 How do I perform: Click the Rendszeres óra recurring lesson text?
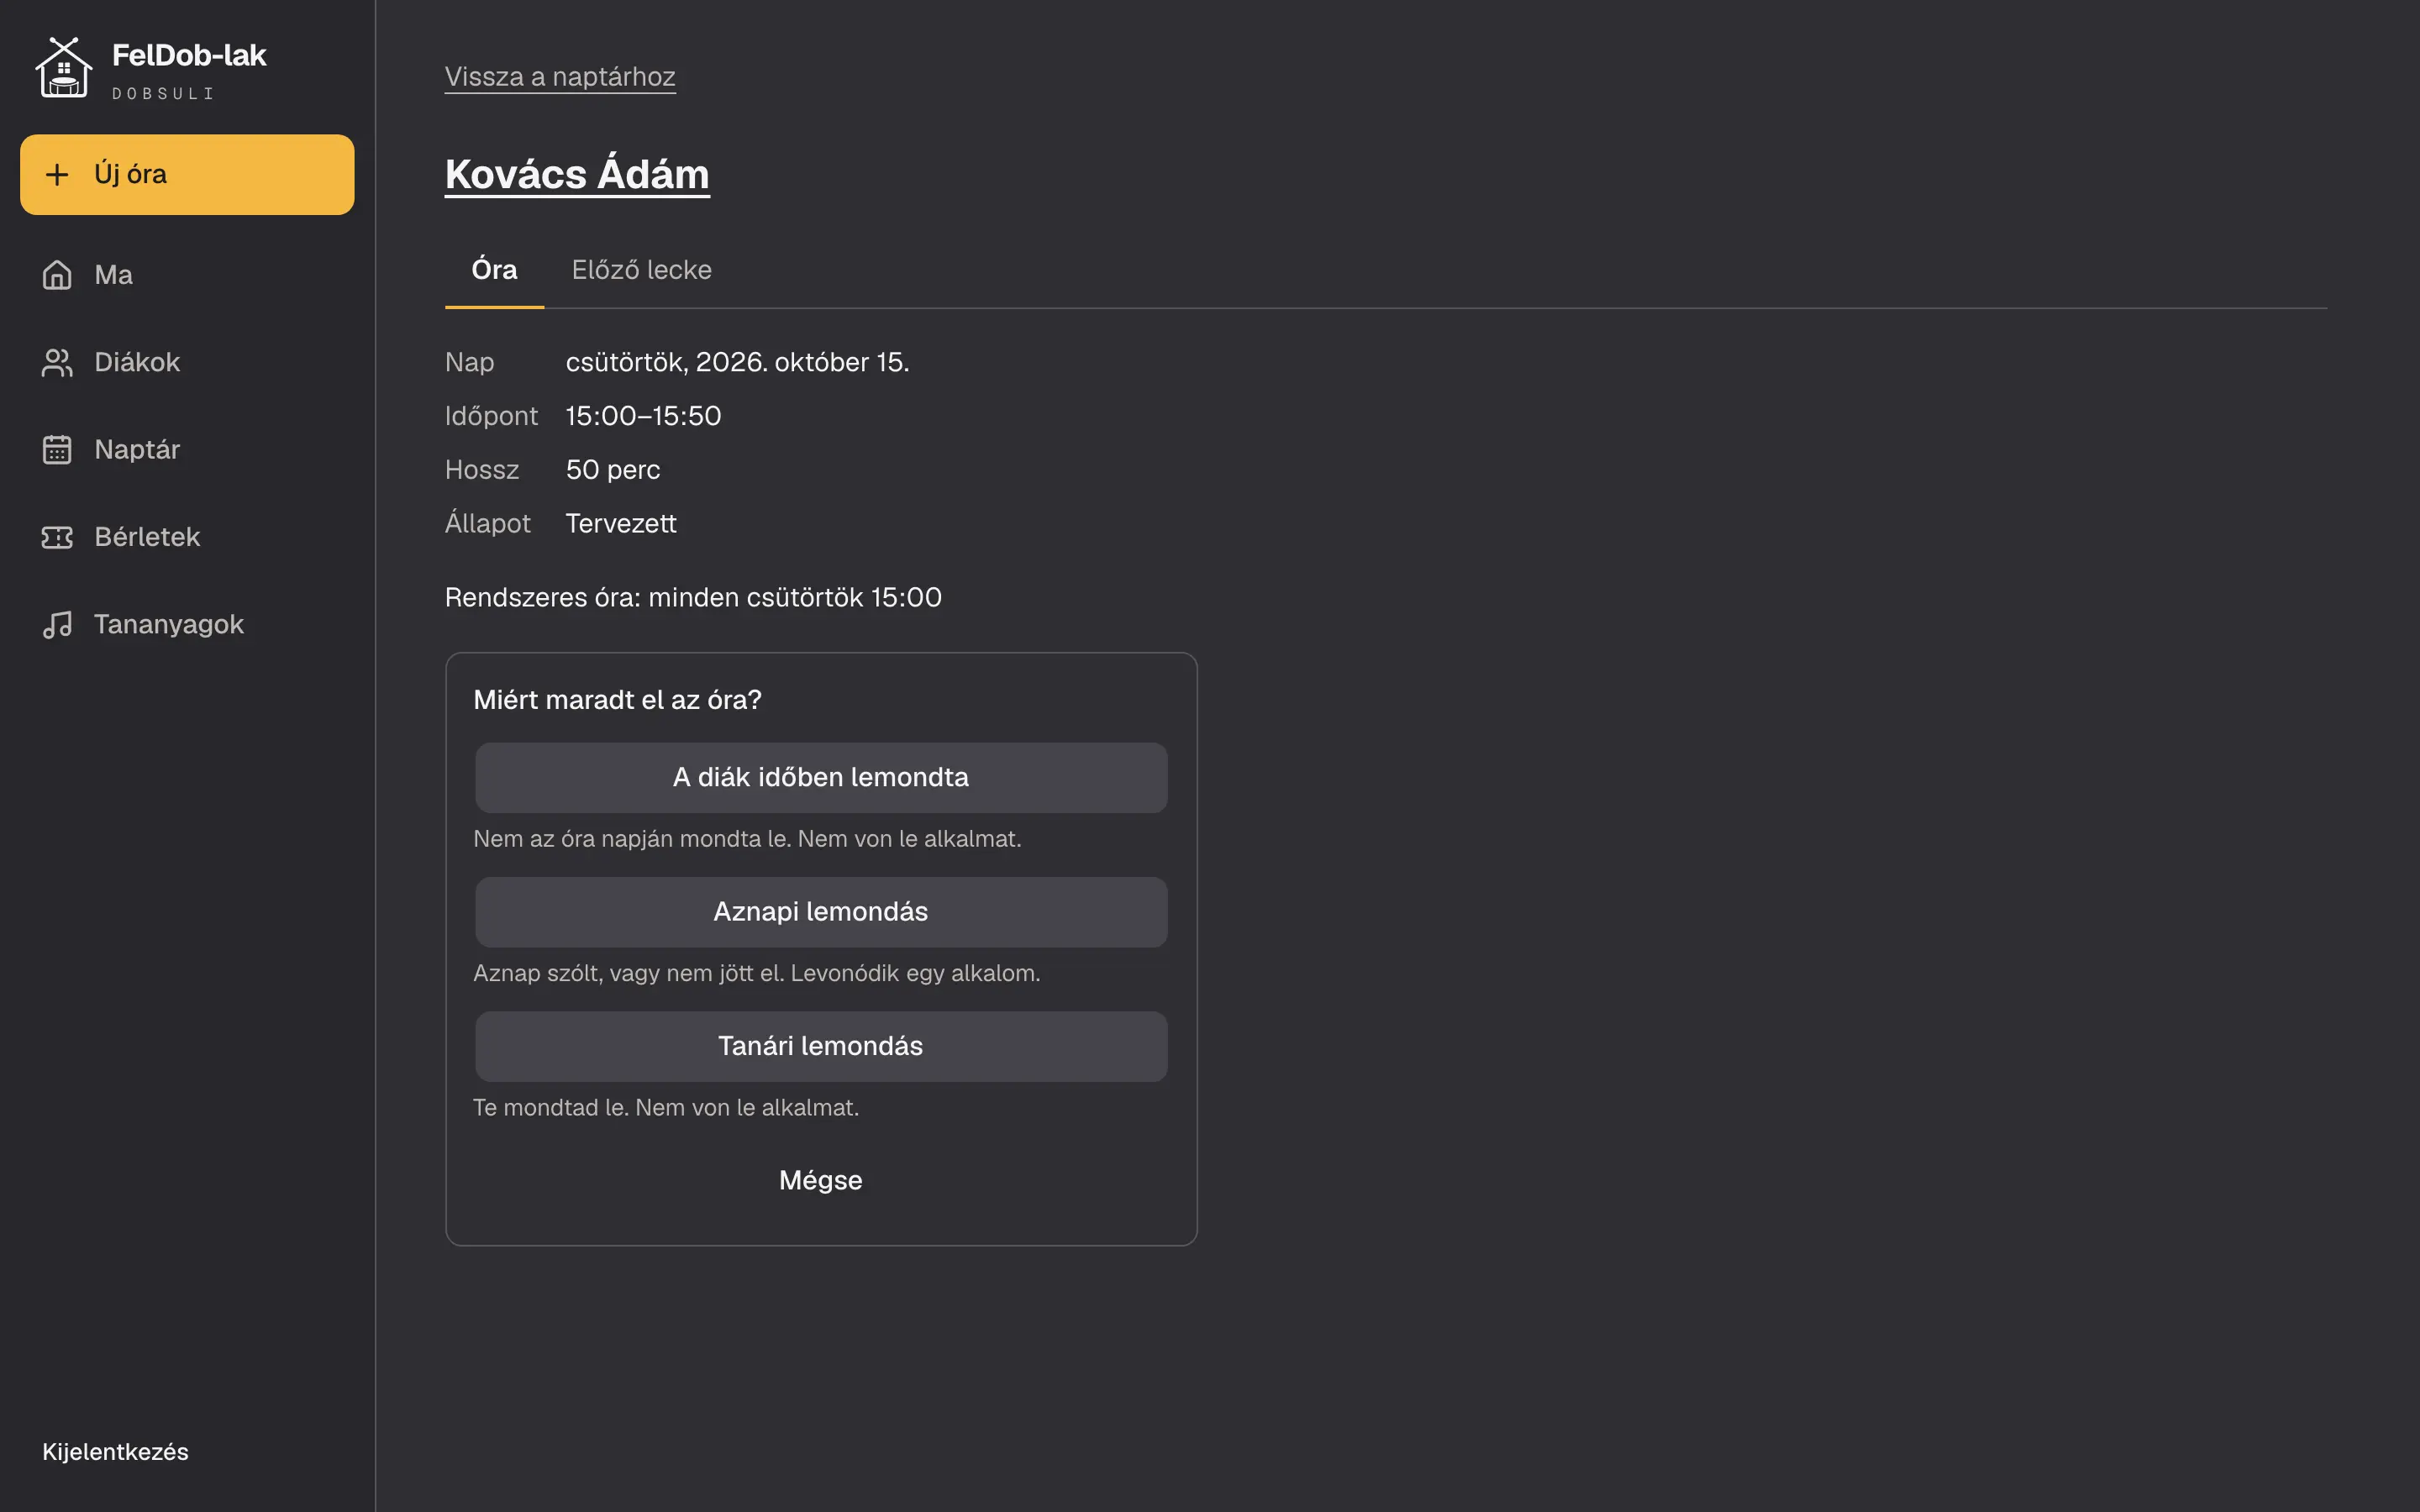(x=693, y=598)
